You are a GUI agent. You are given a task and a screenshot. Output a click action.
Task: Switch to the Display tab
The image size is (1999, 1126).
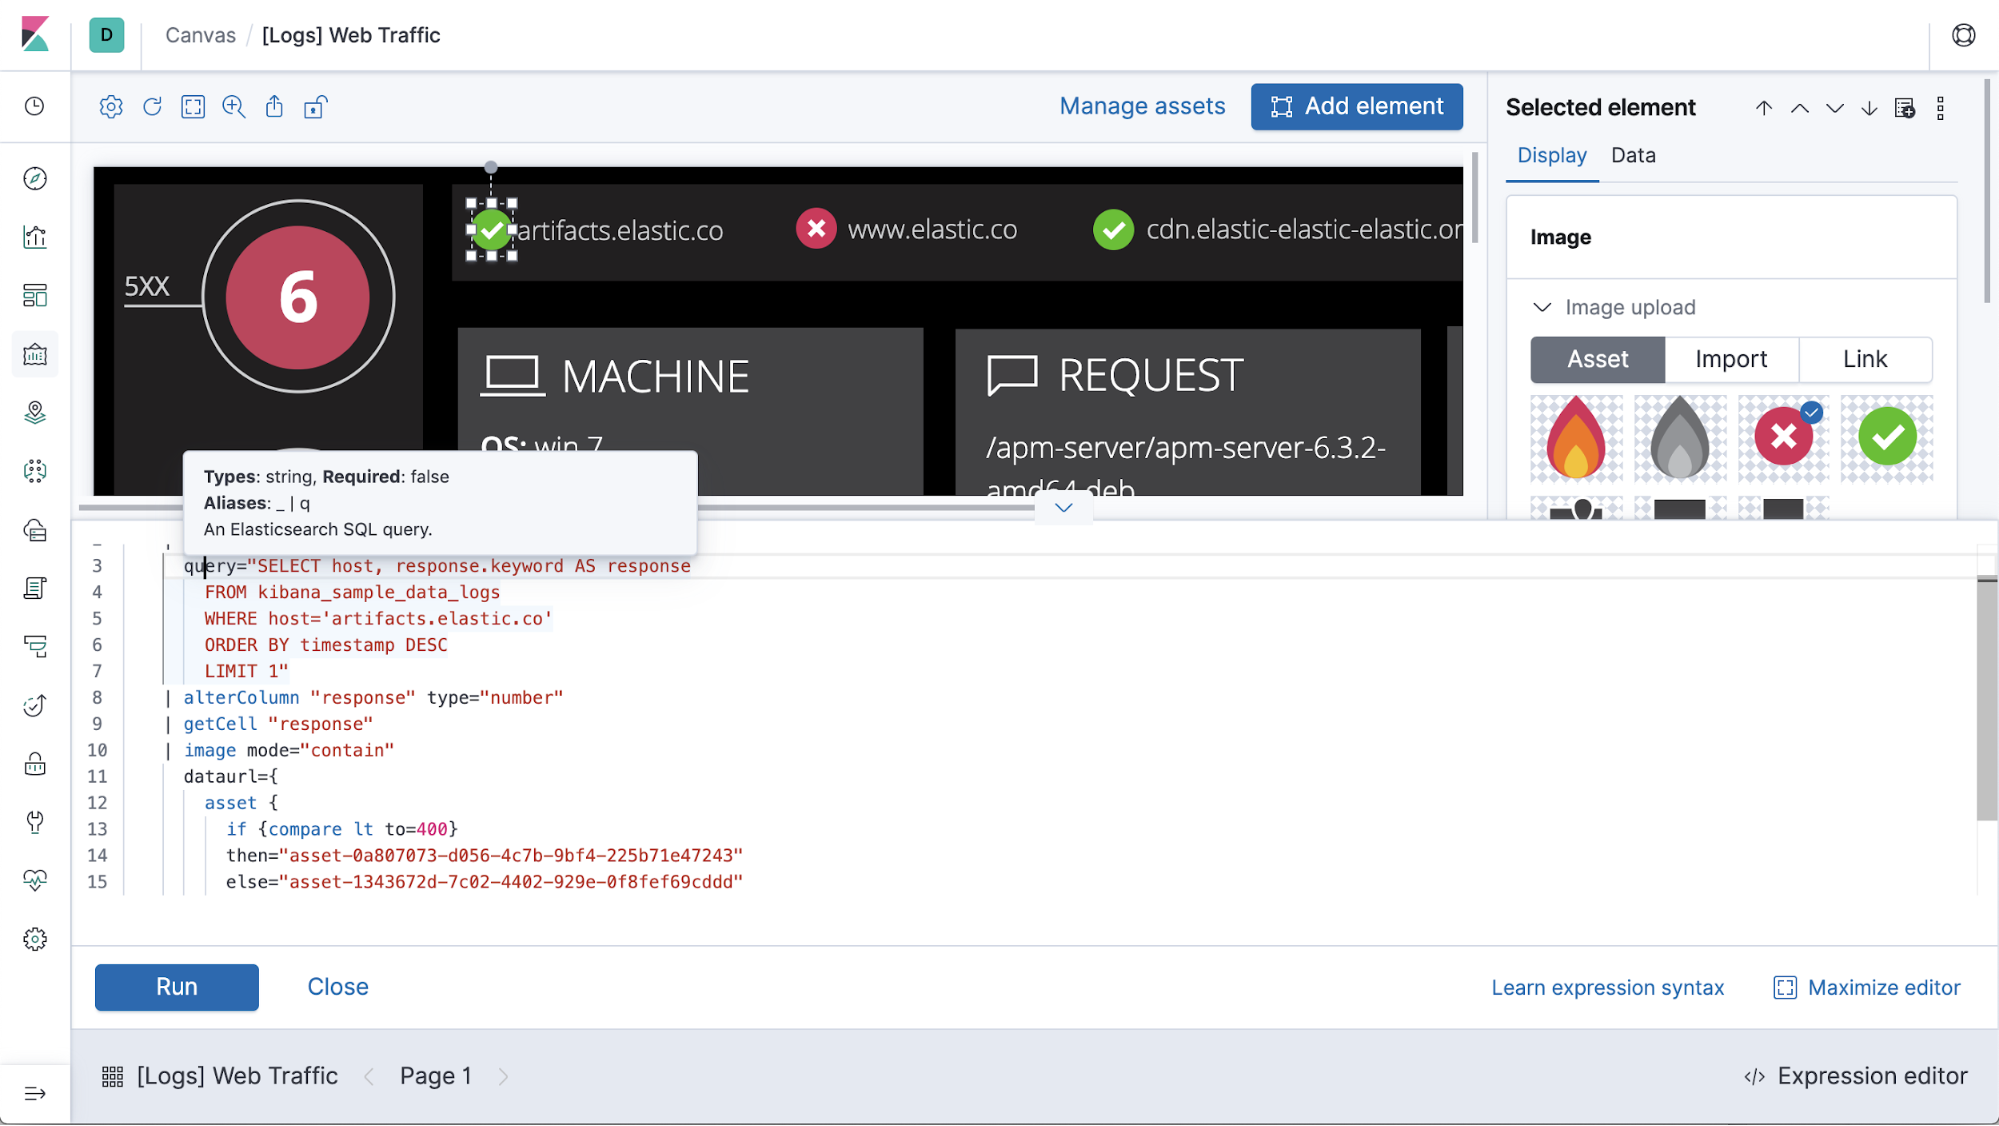point(1551,155)
